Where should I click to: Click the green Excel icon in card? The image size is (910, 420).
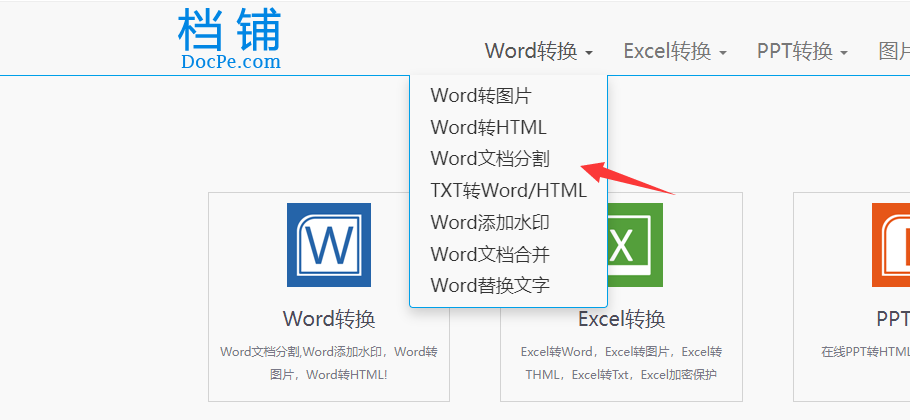[635, 245]
